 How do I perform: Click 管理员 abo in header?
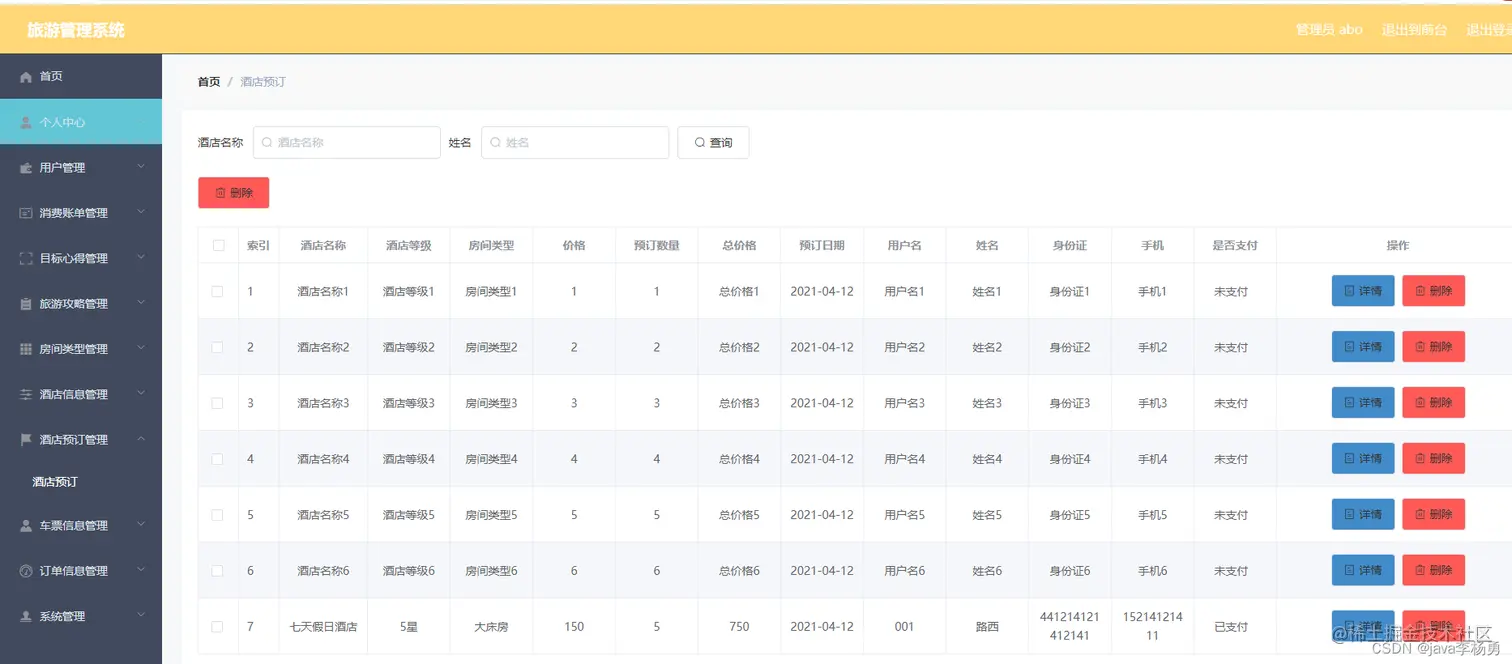[x=1329, y=30]
